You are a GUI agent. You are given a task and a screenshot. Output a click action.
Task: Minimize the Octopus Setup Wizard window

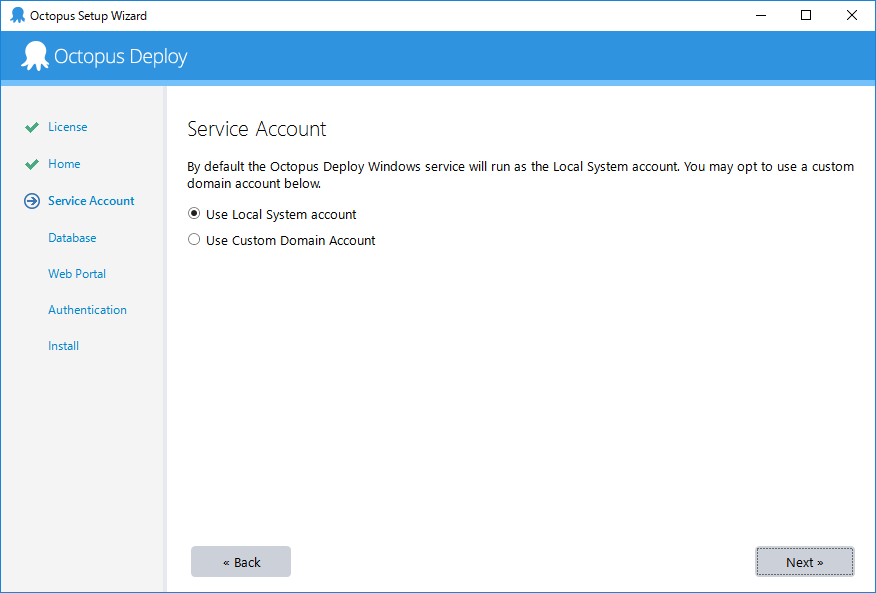[x=760, y=15]
